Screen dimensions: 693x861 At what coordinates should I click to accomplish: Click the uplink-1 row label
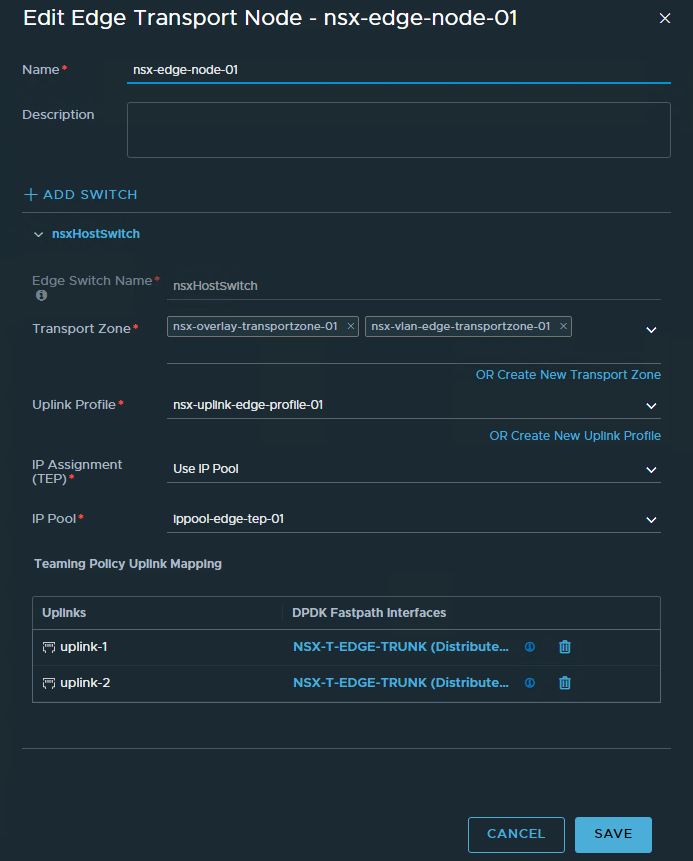83,647
